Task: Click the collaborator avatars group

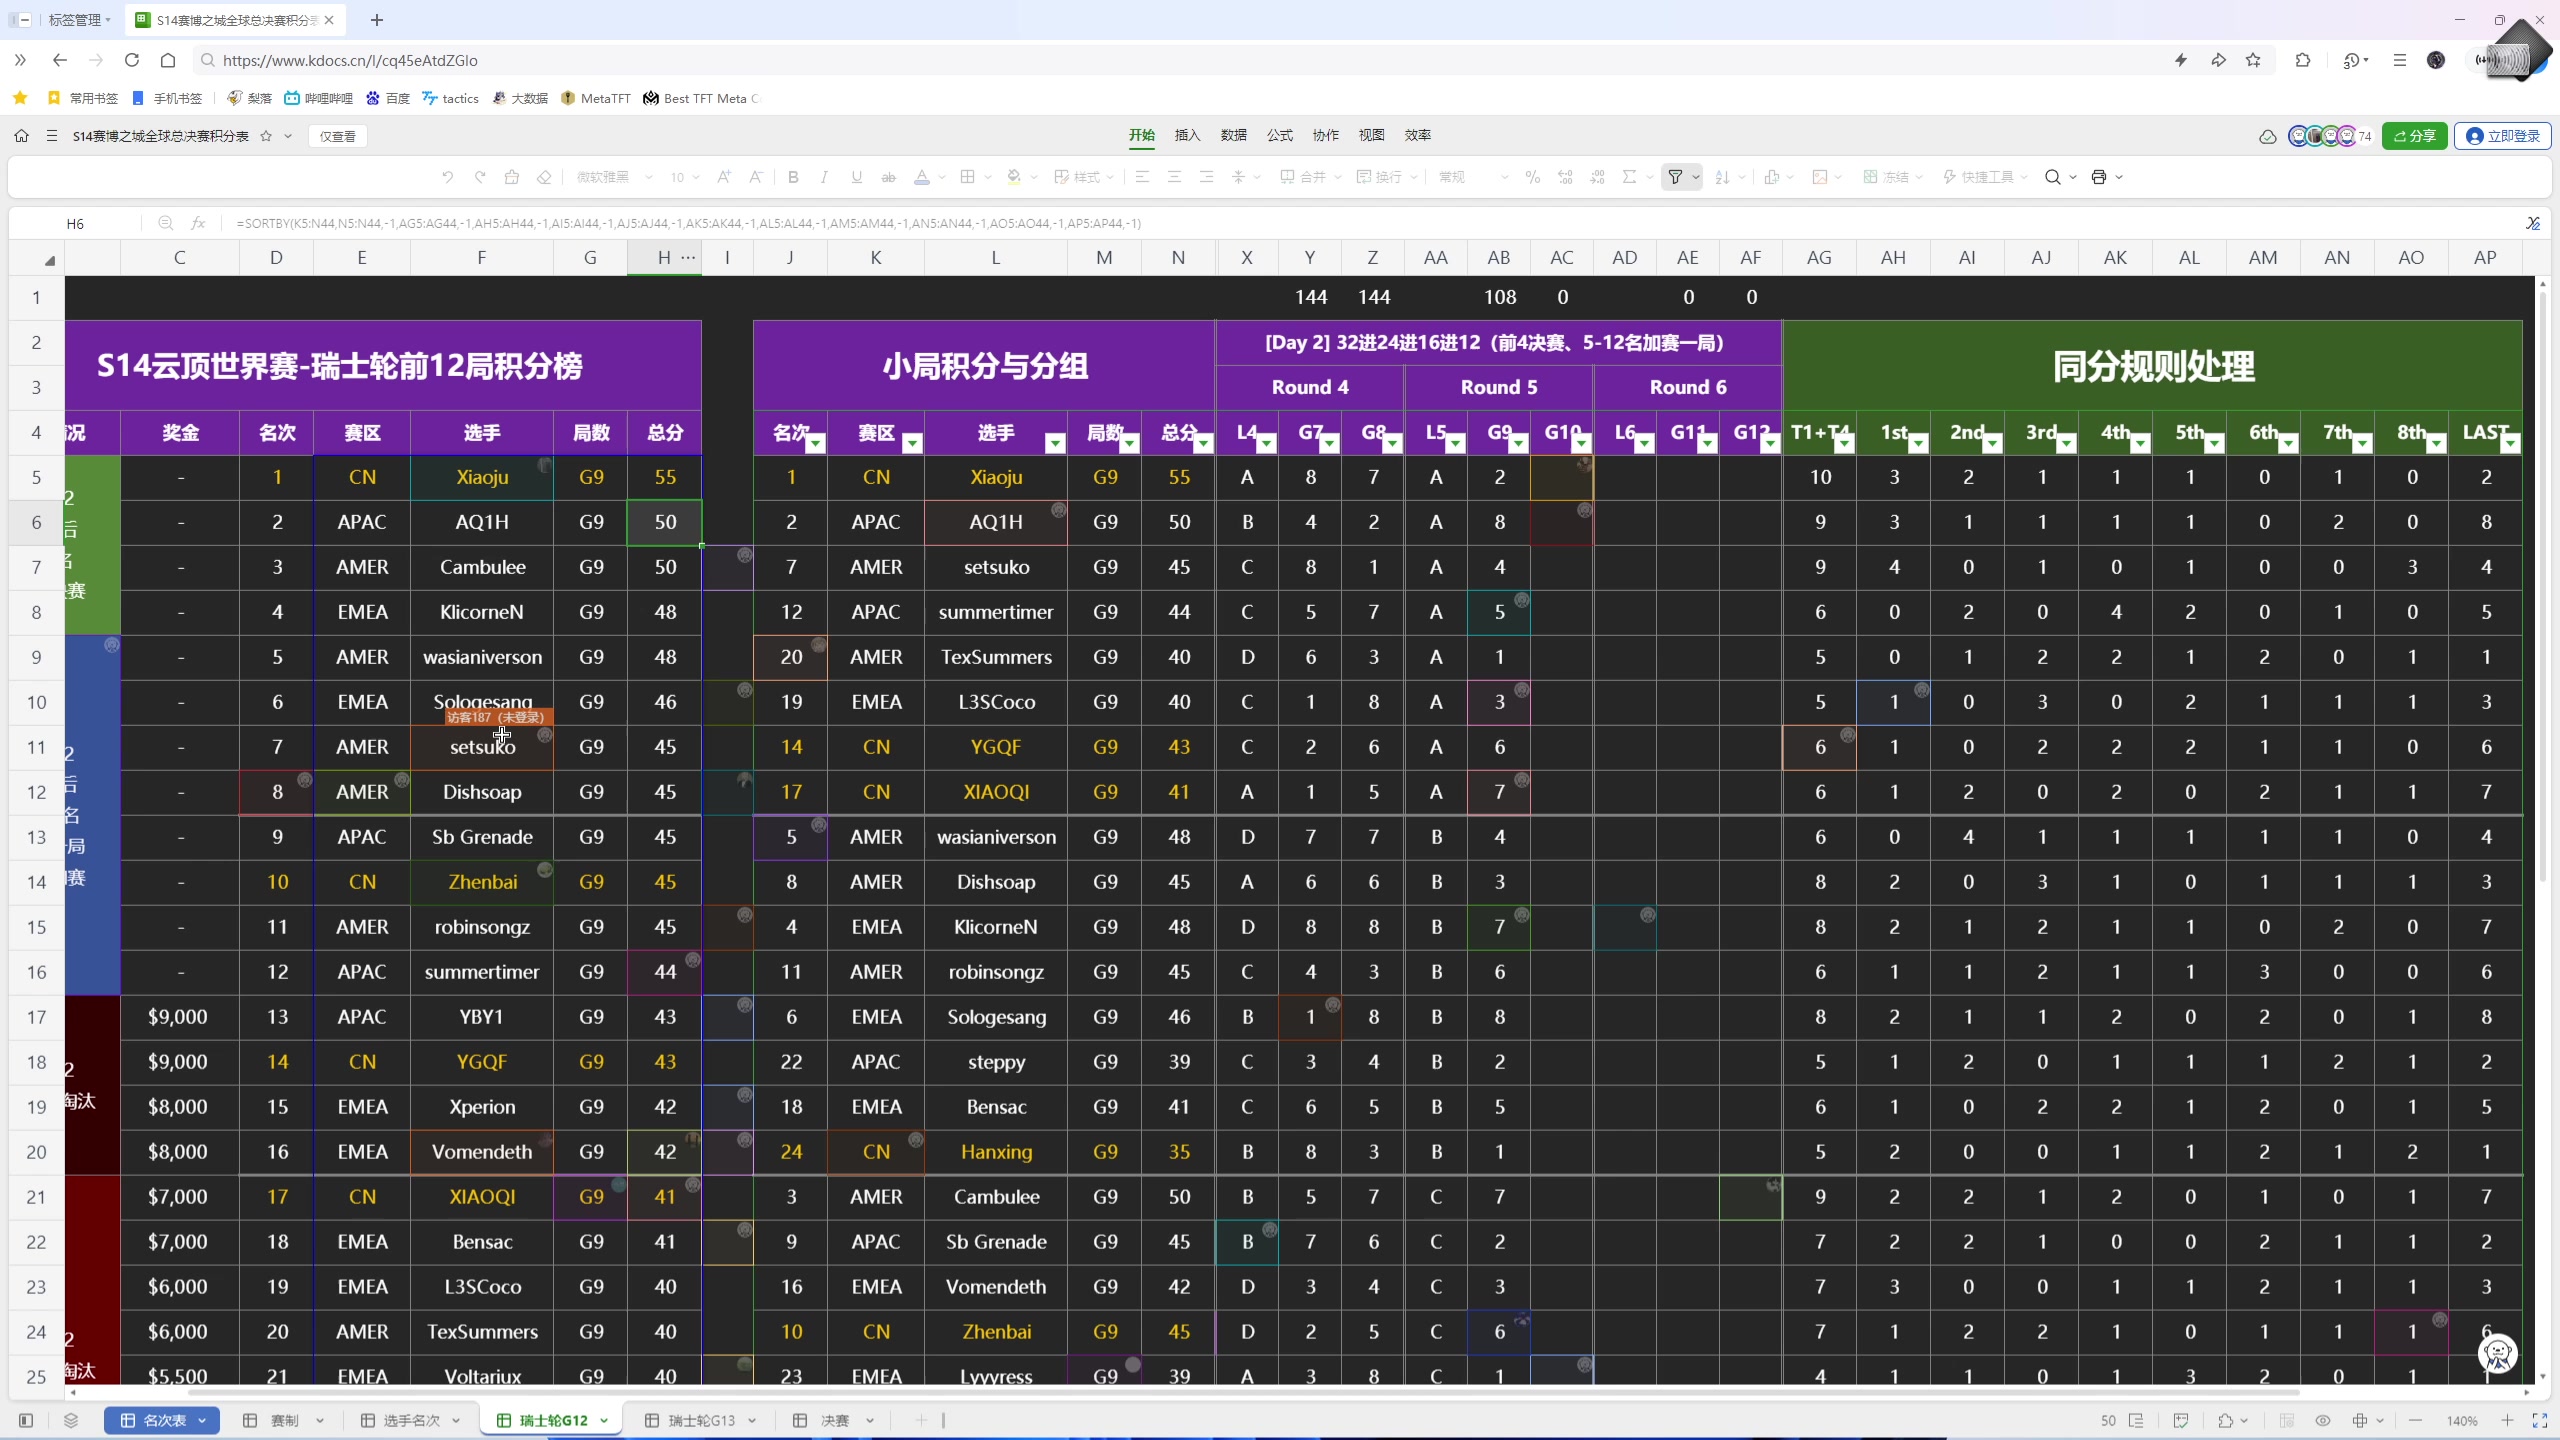Action: (x=2329, y=136)
